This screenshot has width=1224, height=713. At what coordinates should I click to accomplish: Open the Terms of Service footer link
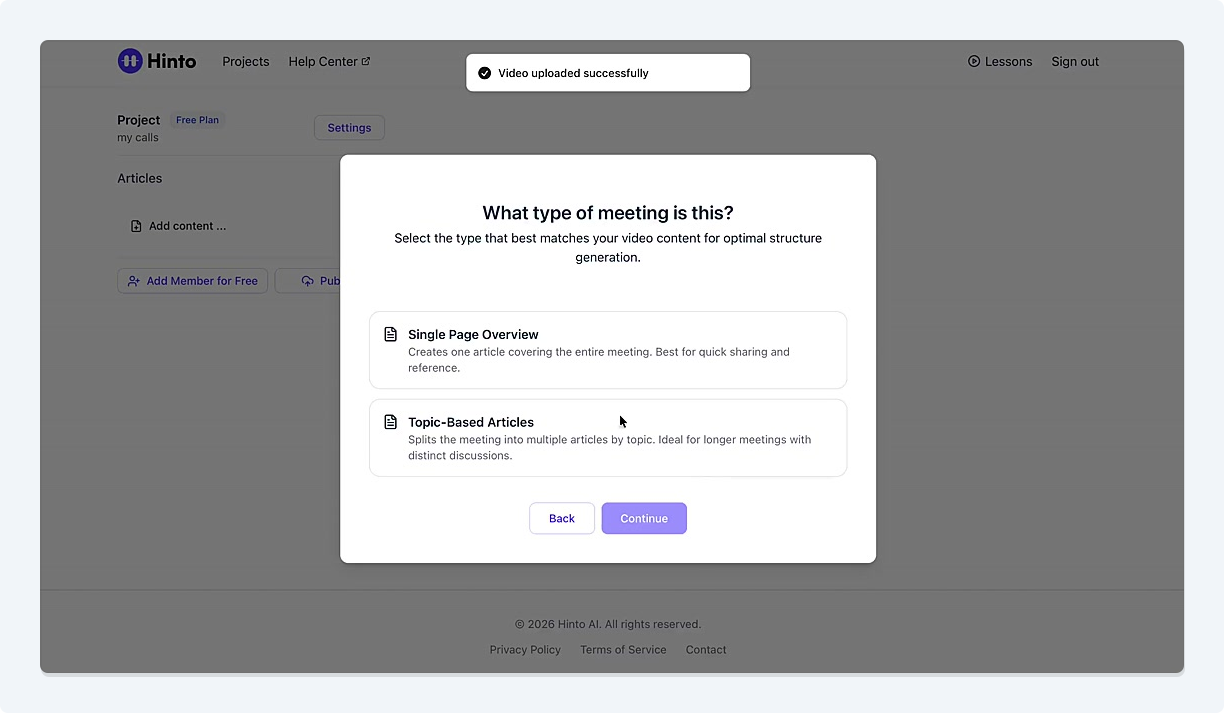[x=623, y=650]
